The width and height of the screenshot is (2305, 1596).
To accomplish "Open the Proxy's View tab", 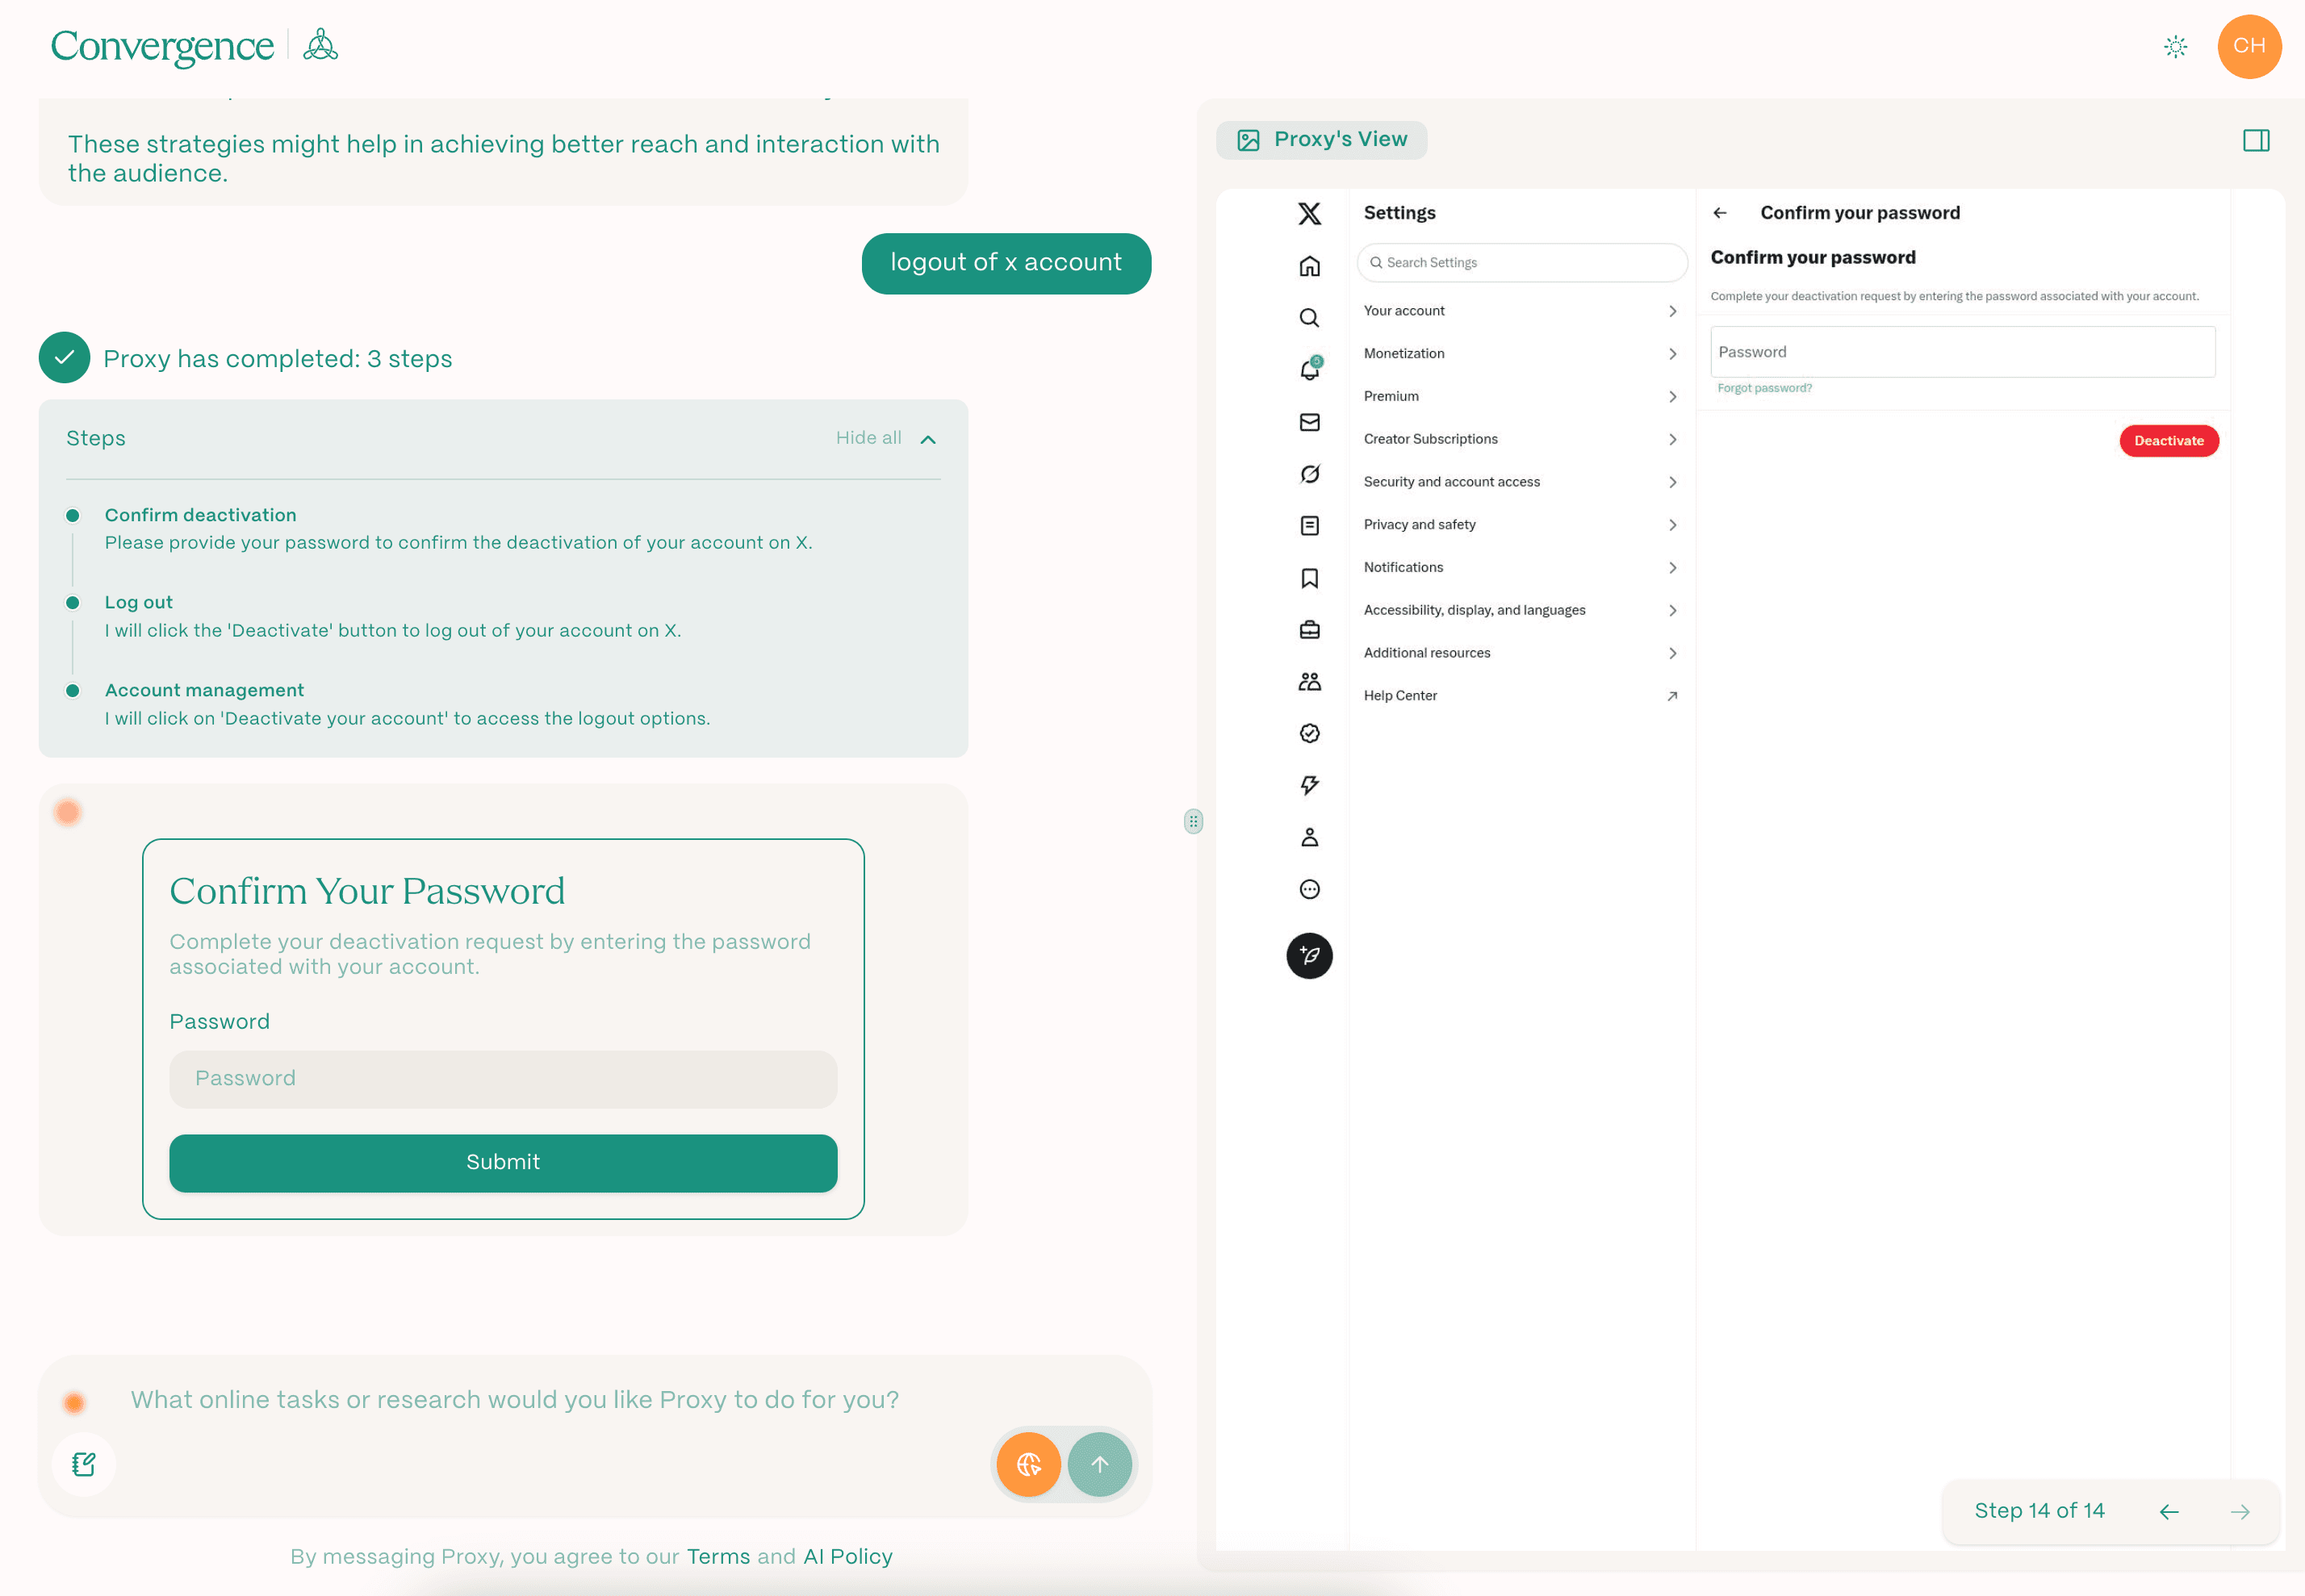I will click(x=1321, y=140).
